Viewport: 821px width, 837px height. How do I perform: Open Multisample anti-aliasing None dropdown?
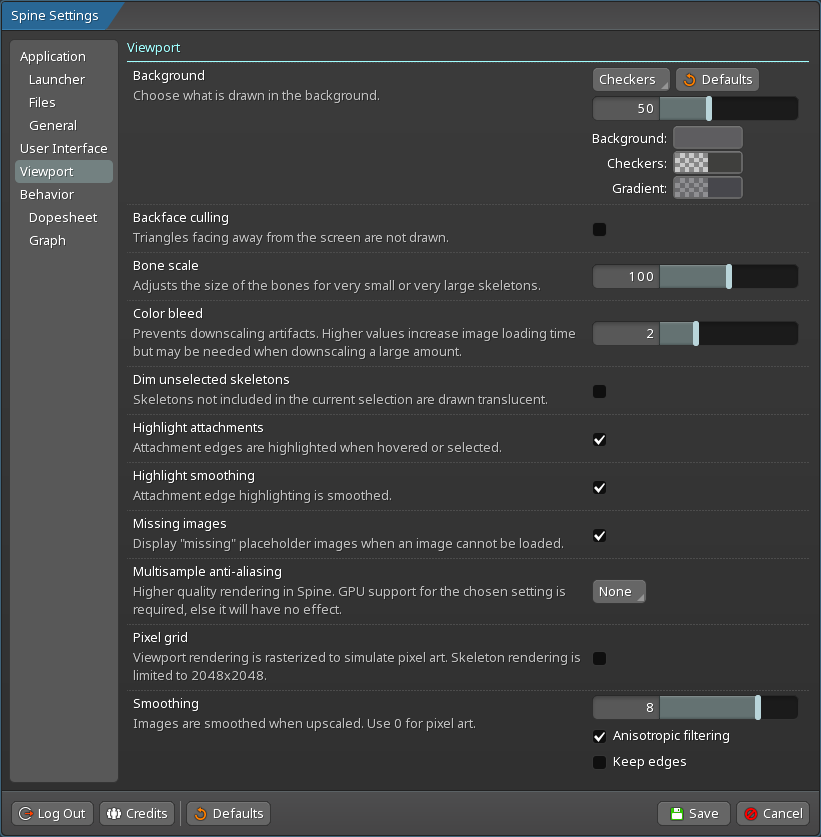[619, 592]
